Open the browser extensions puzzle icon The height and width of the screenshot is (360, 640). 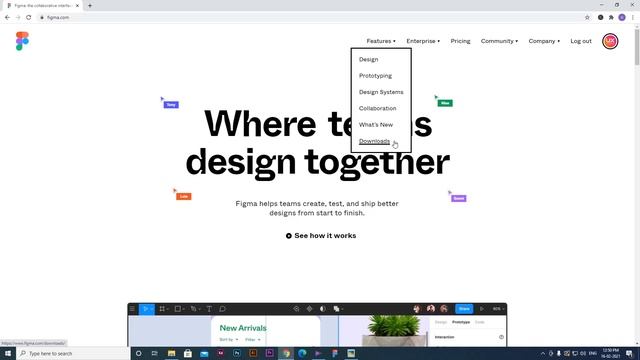coord(611,18)
